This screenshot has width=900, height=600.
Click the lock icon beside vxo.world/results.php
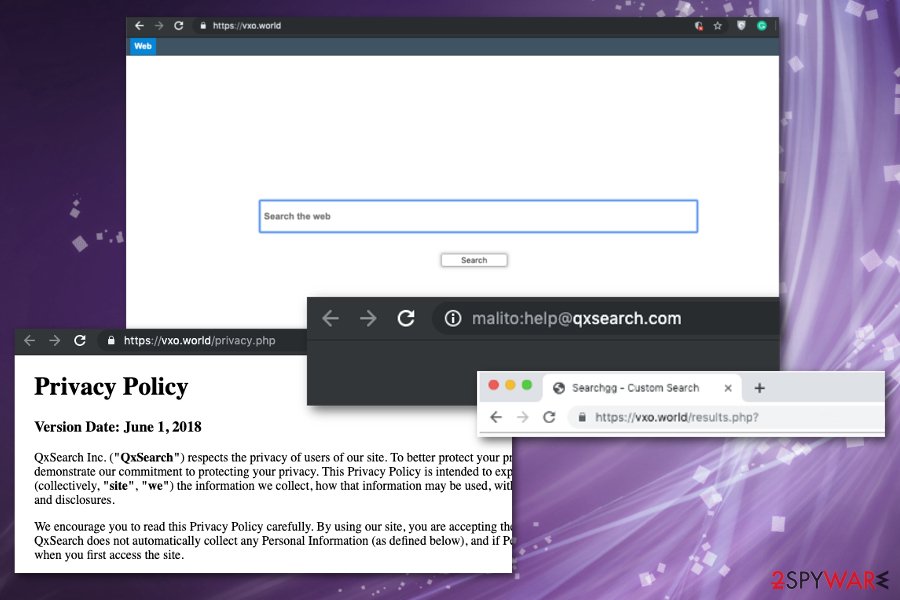click(x=582, y=417)
